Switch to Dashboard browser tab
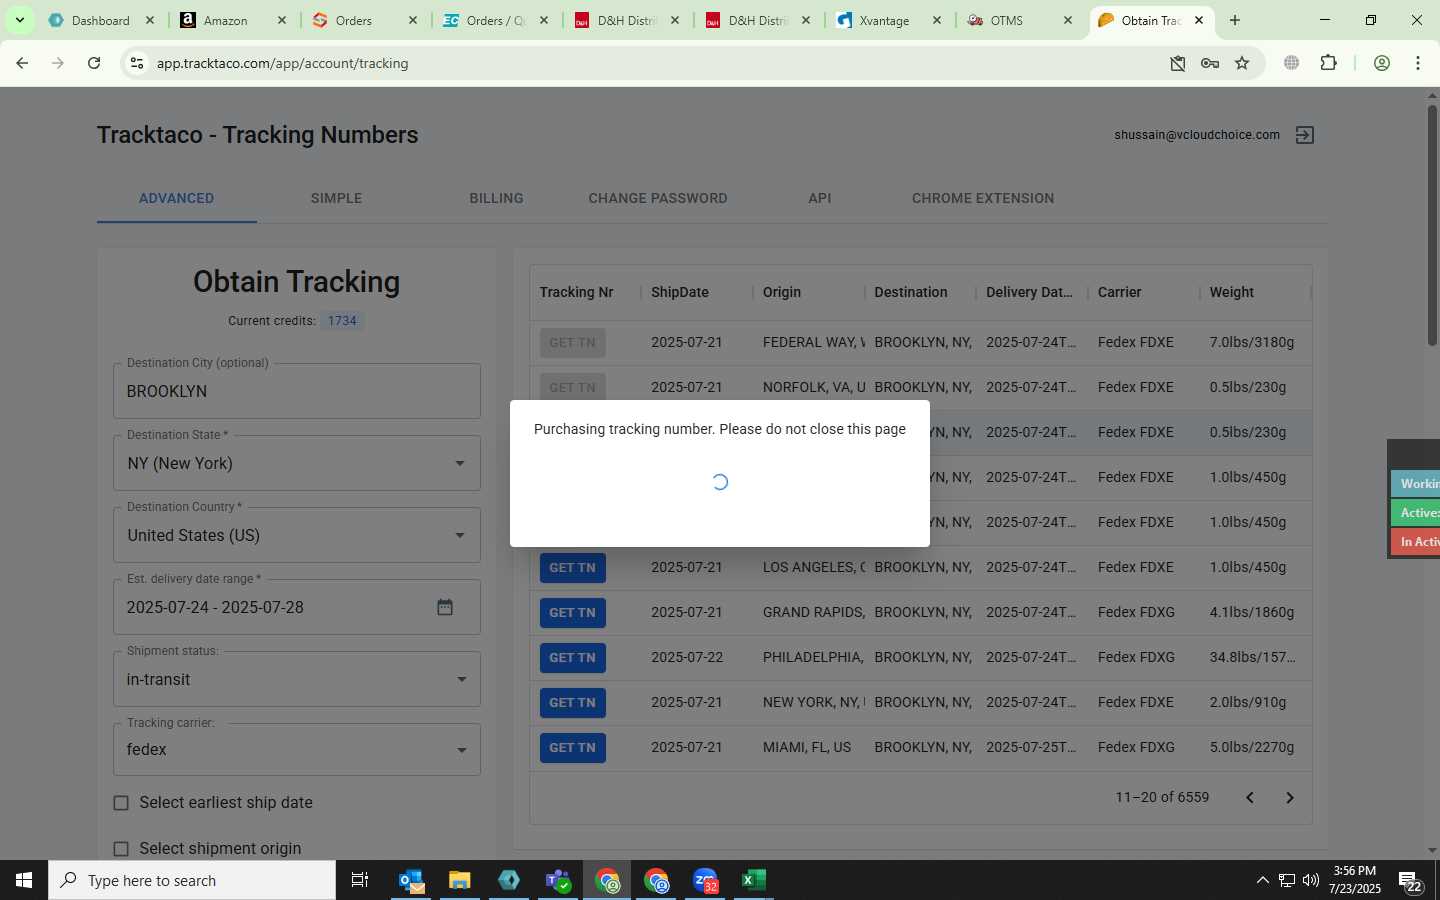This screenshot has width=1440, height=900. (100, 20)
